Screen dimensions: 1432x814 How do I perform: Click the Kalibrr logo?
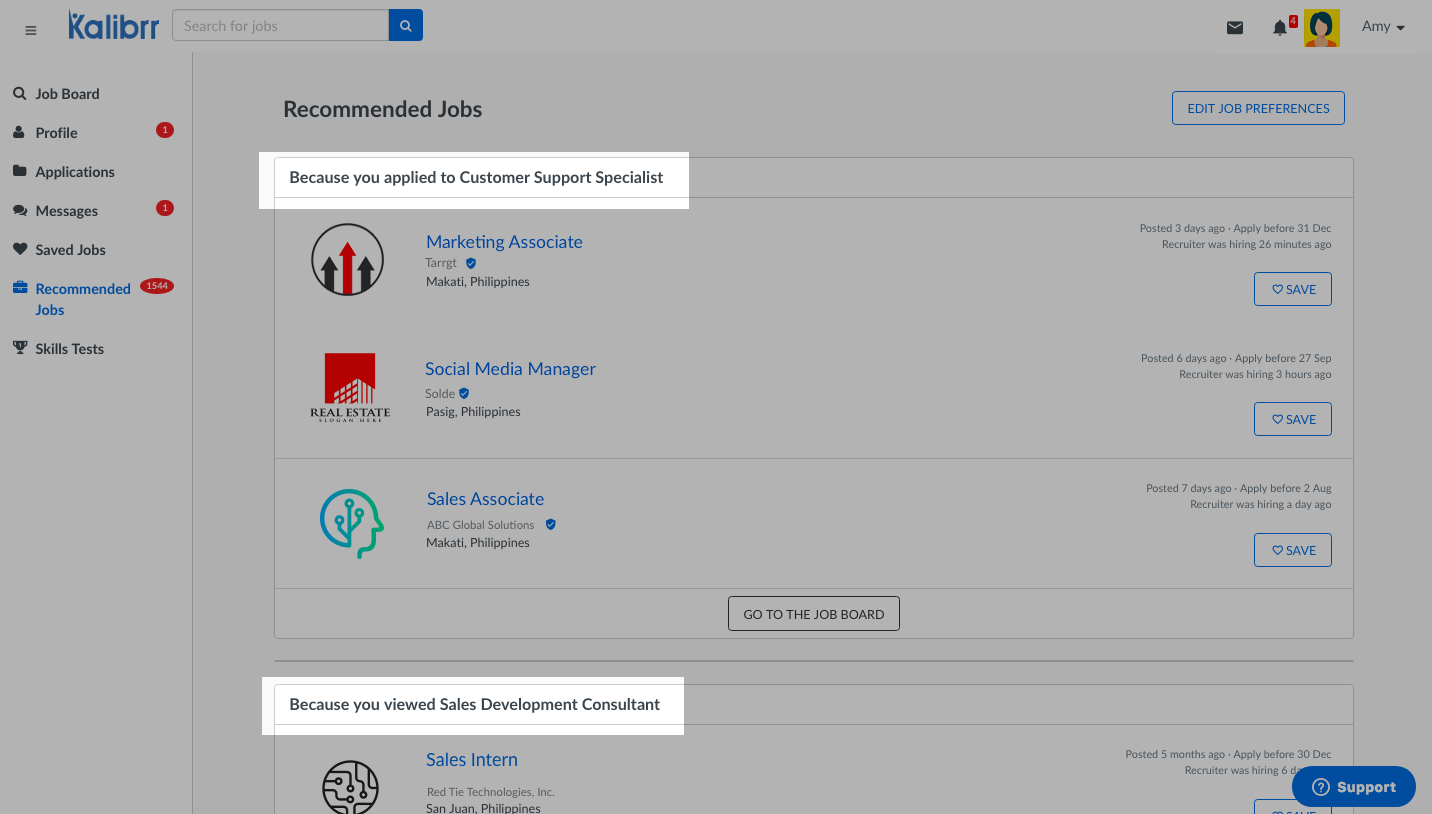(113, 26)
